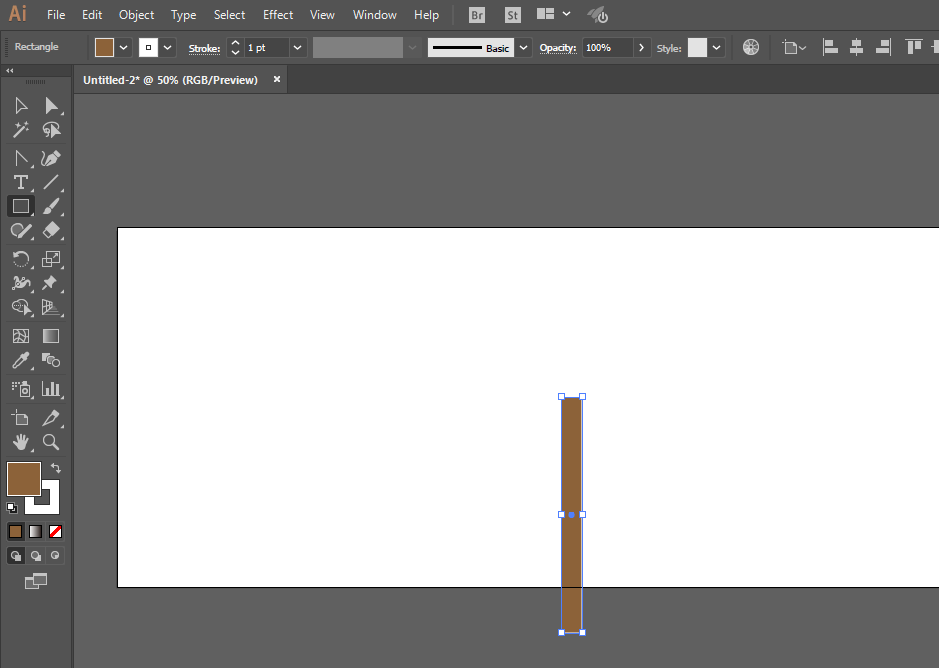Select the Paintbrush tool

51,206
